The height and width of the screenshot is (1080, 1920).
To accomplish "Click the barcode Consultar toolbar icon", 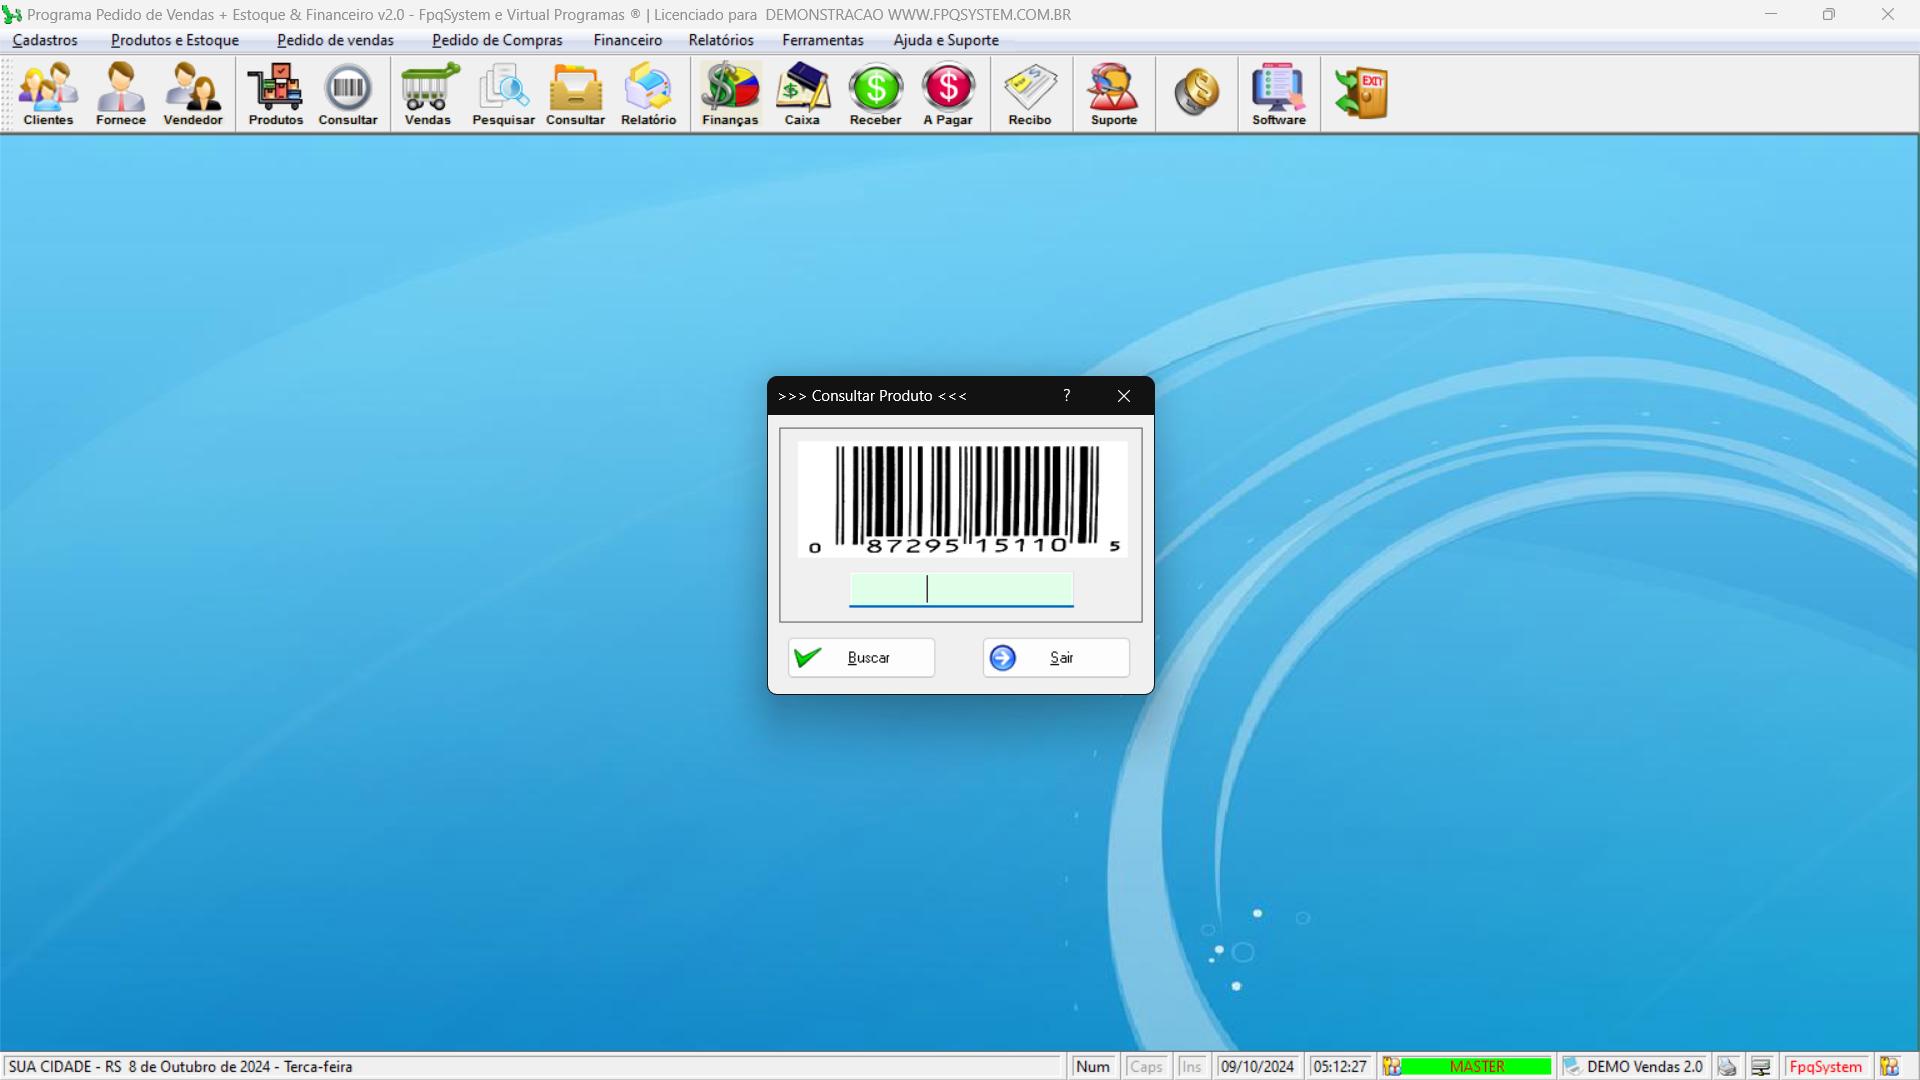I will (x=348, y=94).
